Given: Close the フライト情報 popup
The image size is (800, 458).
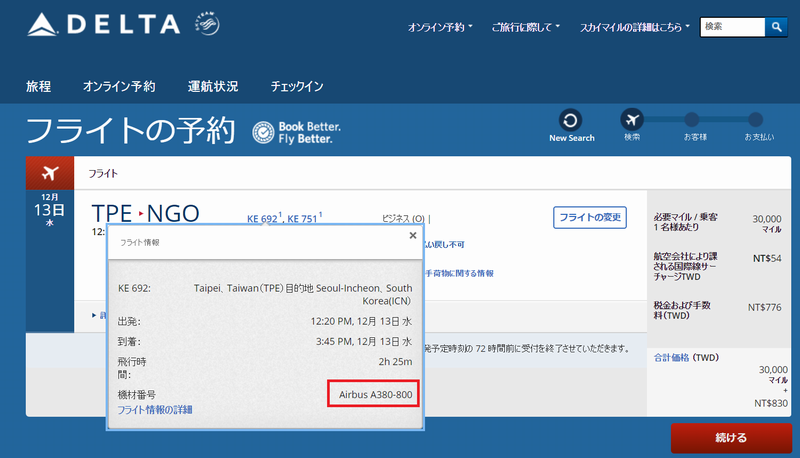Looking at the screenshot, I should pyautogui.click(x=413, y=235).
